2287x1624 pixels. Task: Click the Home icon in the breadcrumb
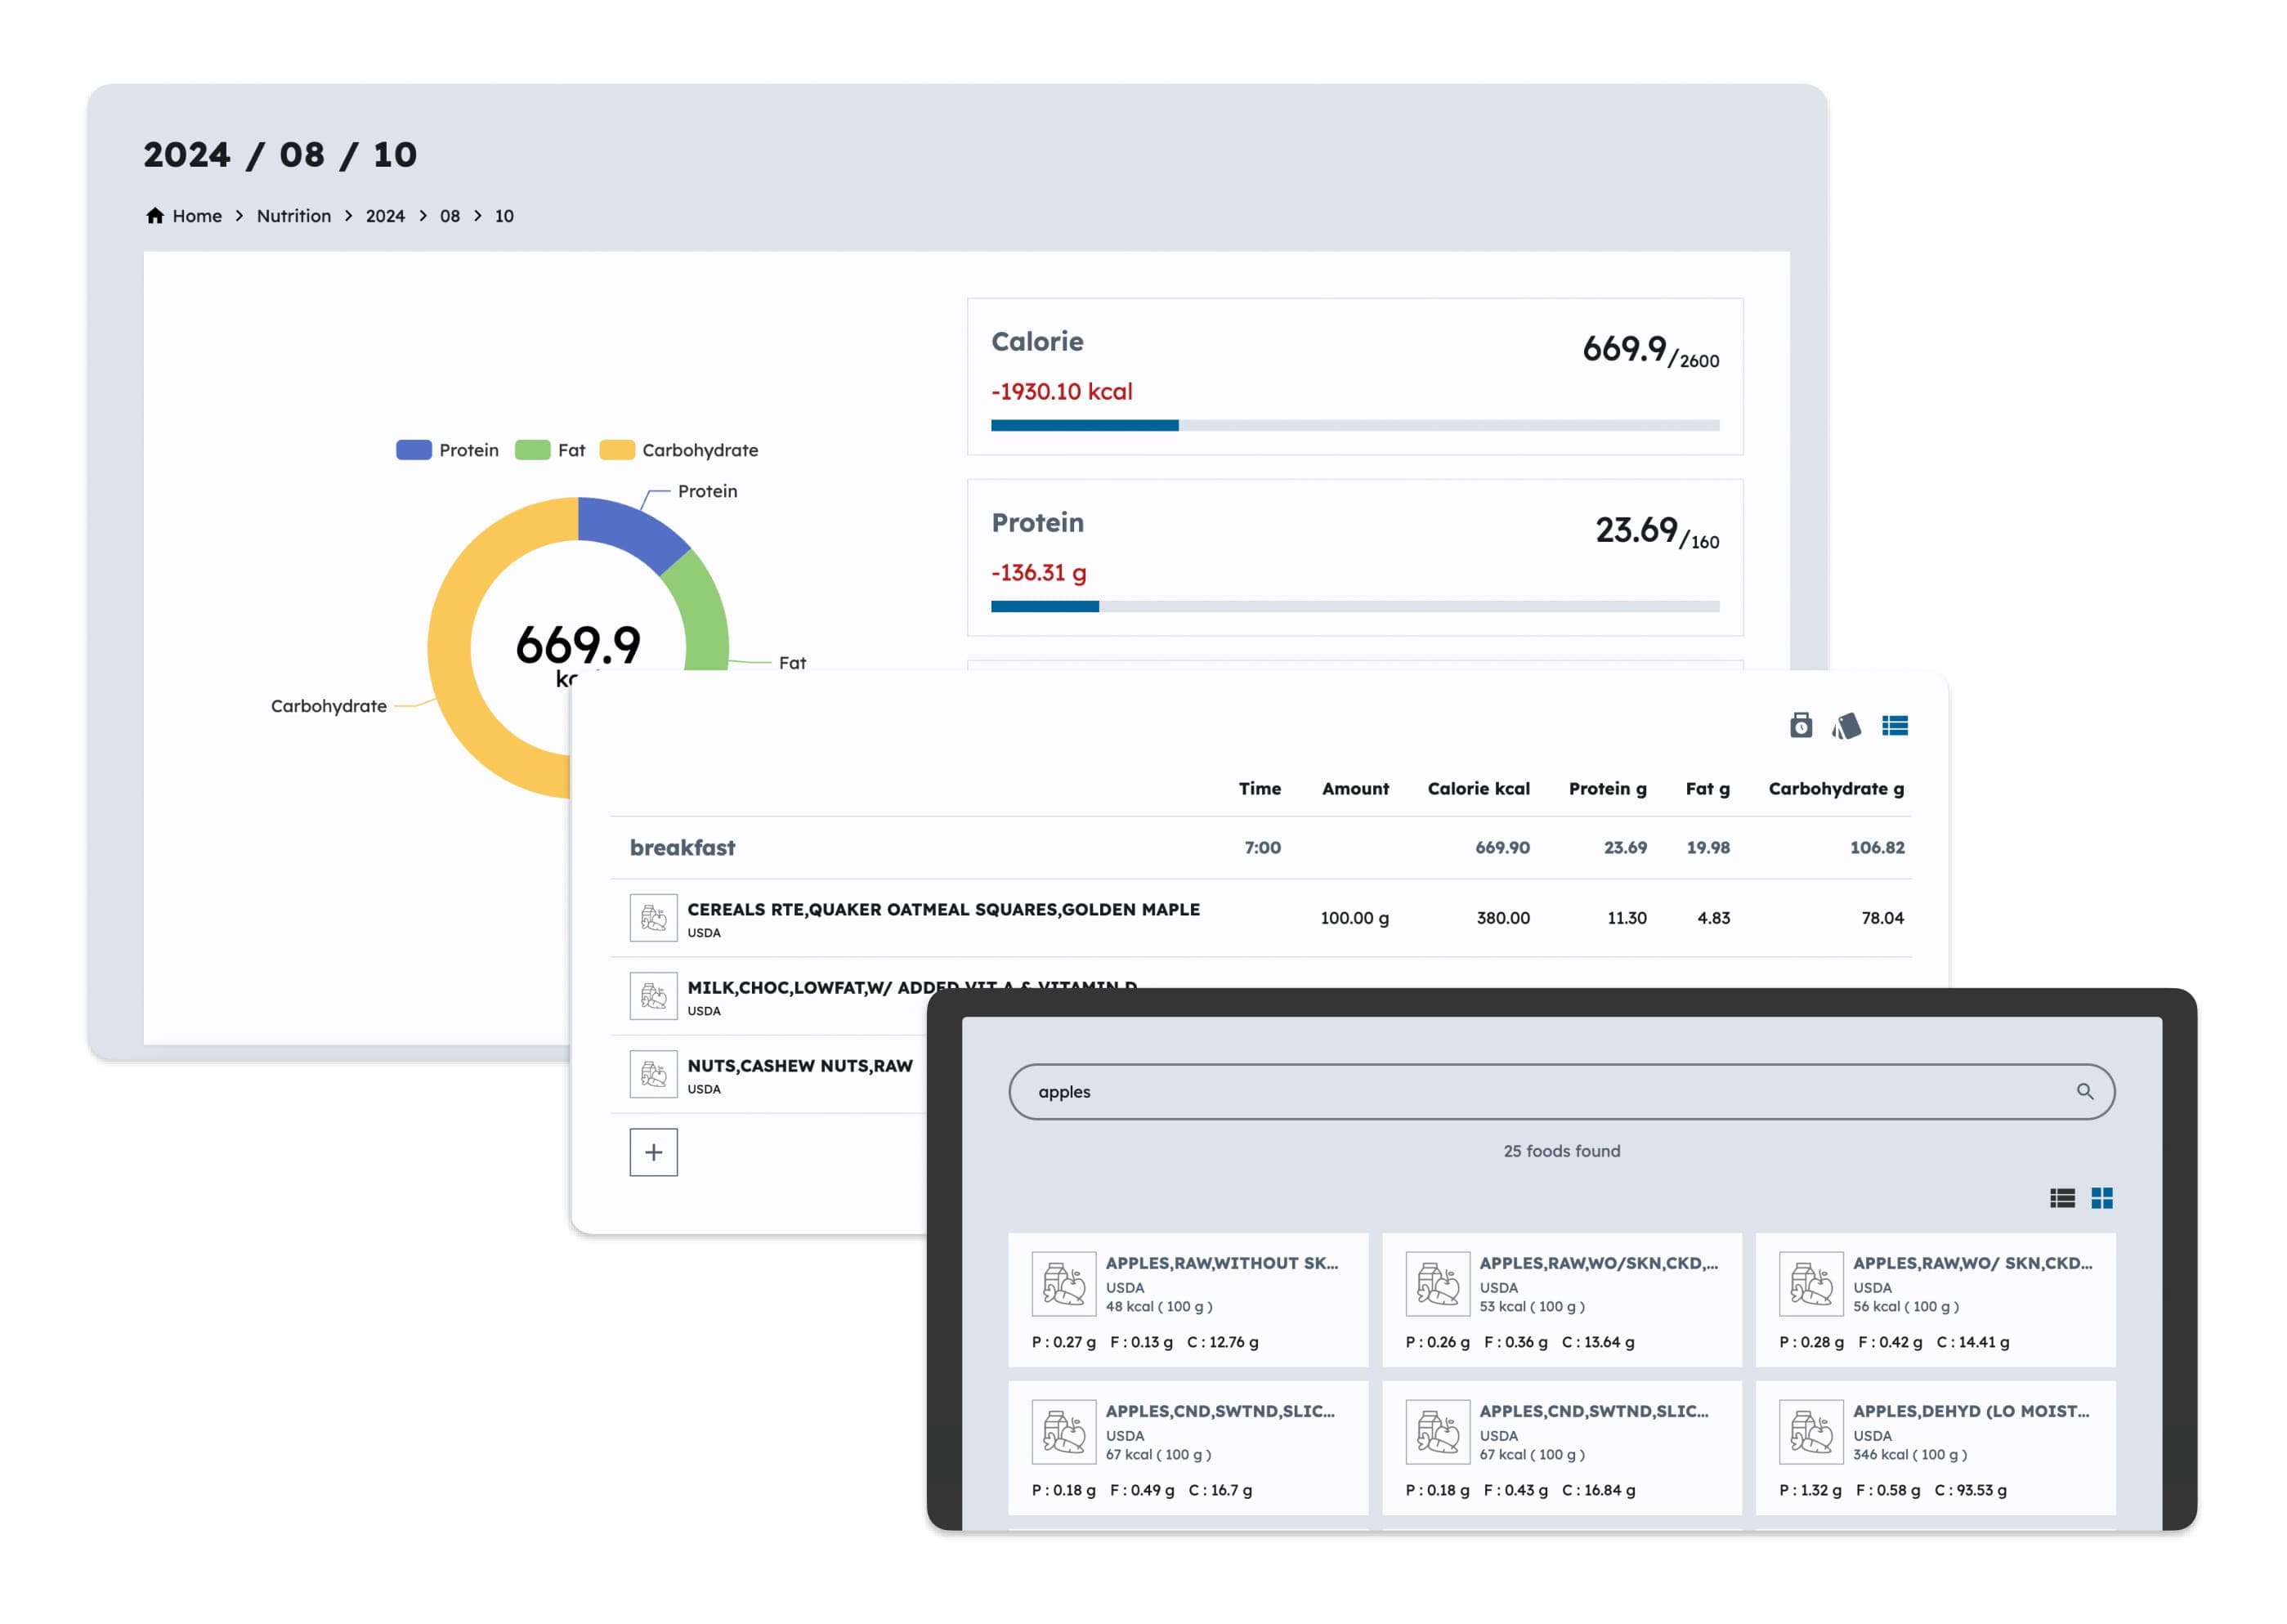(154, 215)
